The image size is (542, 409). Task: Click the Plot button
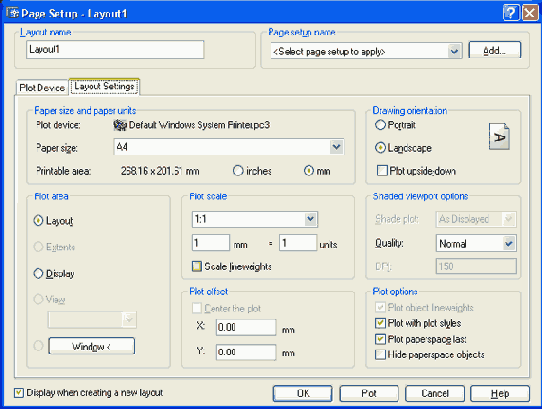[369, 393]
